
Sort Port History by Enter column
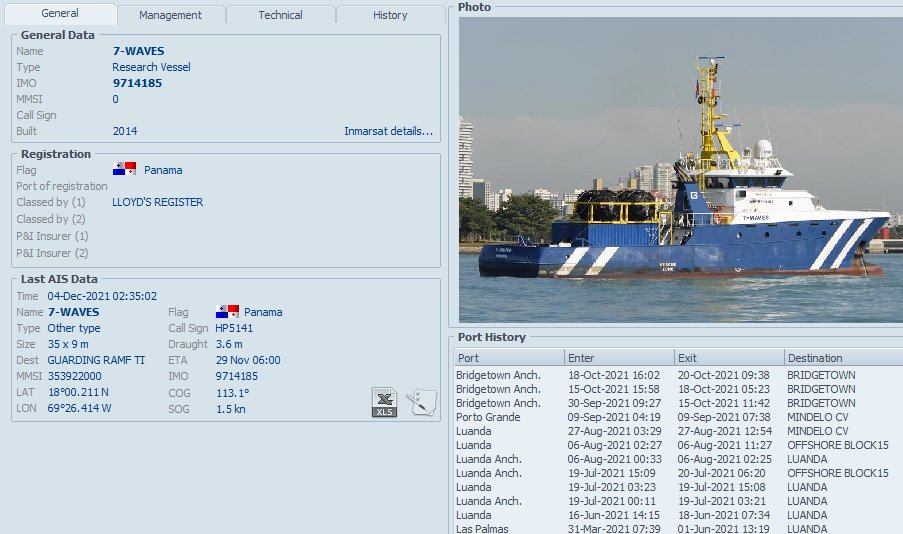[619, 358]
